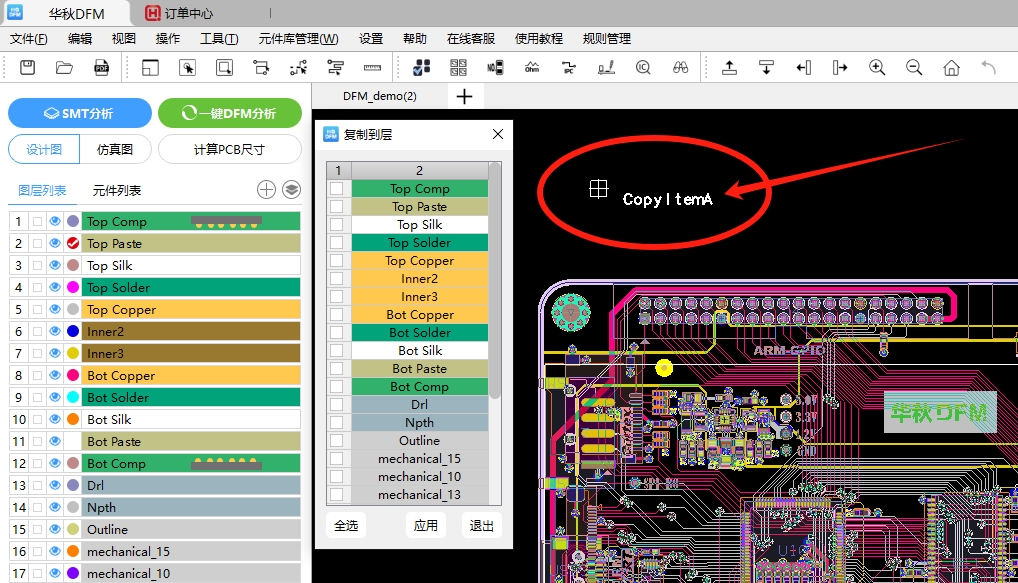Select the ruler measurement tool
The image size is (1018, 583).
[372, 68]
